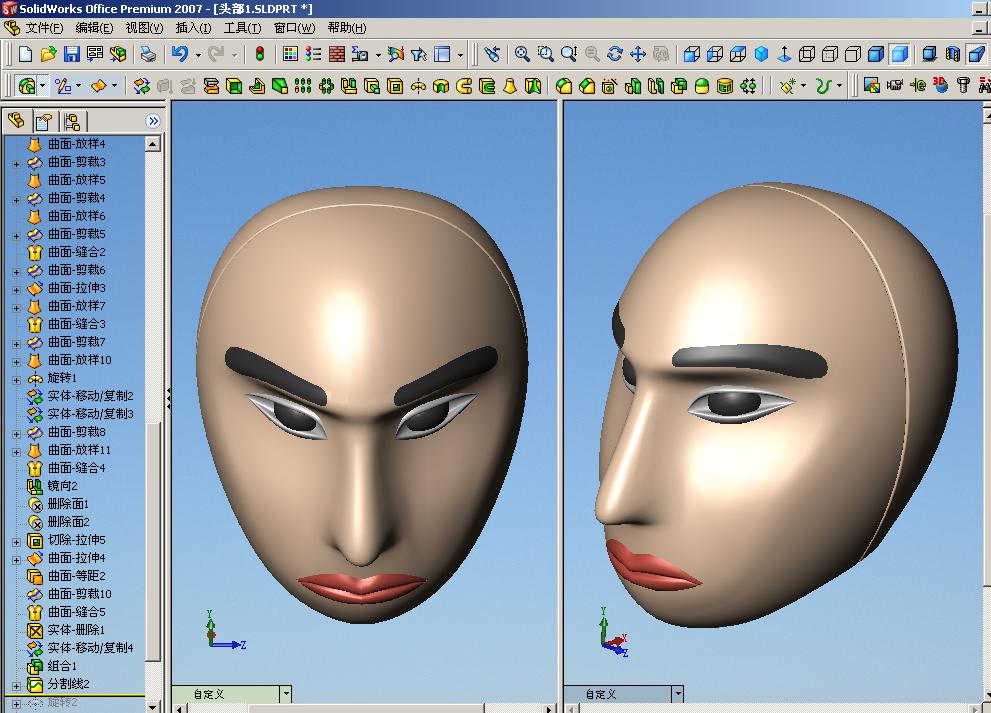Open the Features toolbar dropdown arrow
Image resolution: width=991 pixels, height=713 pixels.
(x=42, y=86)
